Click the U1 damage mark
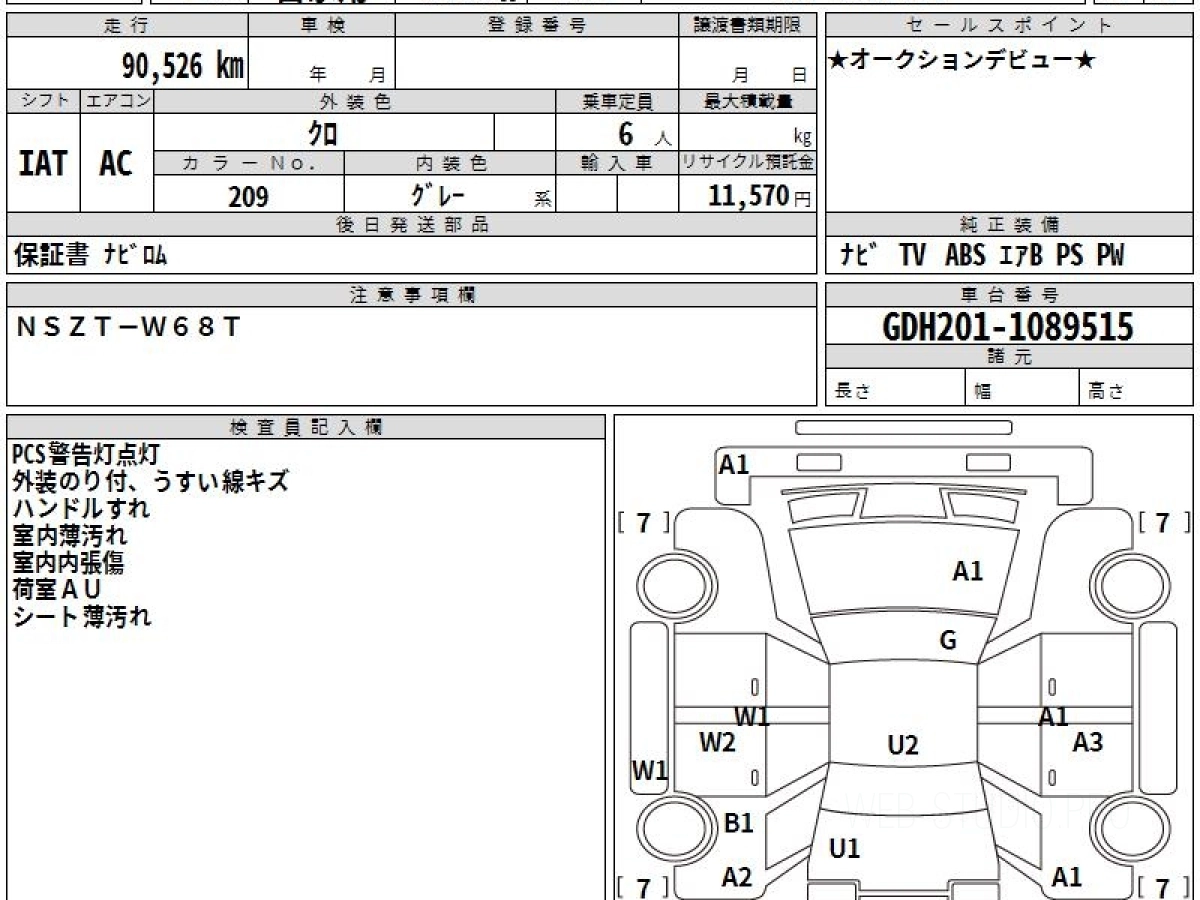 [845, 849]
